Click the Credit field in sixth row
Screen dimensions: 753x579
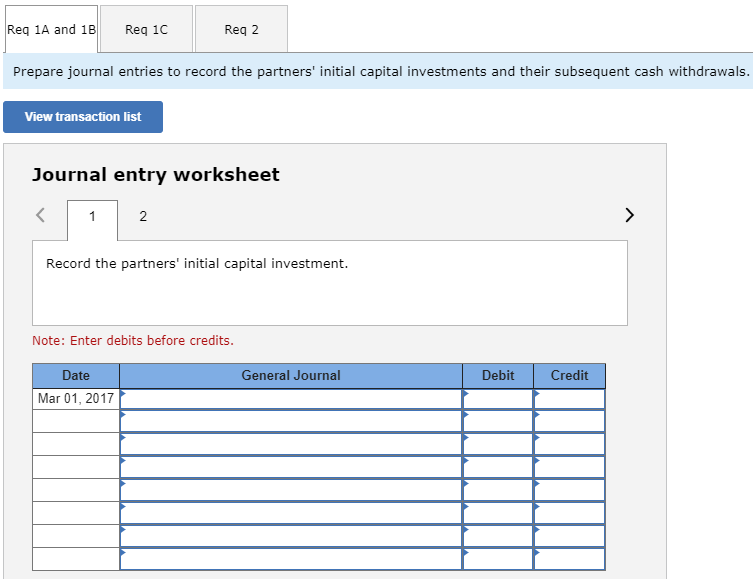(x=569, y=513)
